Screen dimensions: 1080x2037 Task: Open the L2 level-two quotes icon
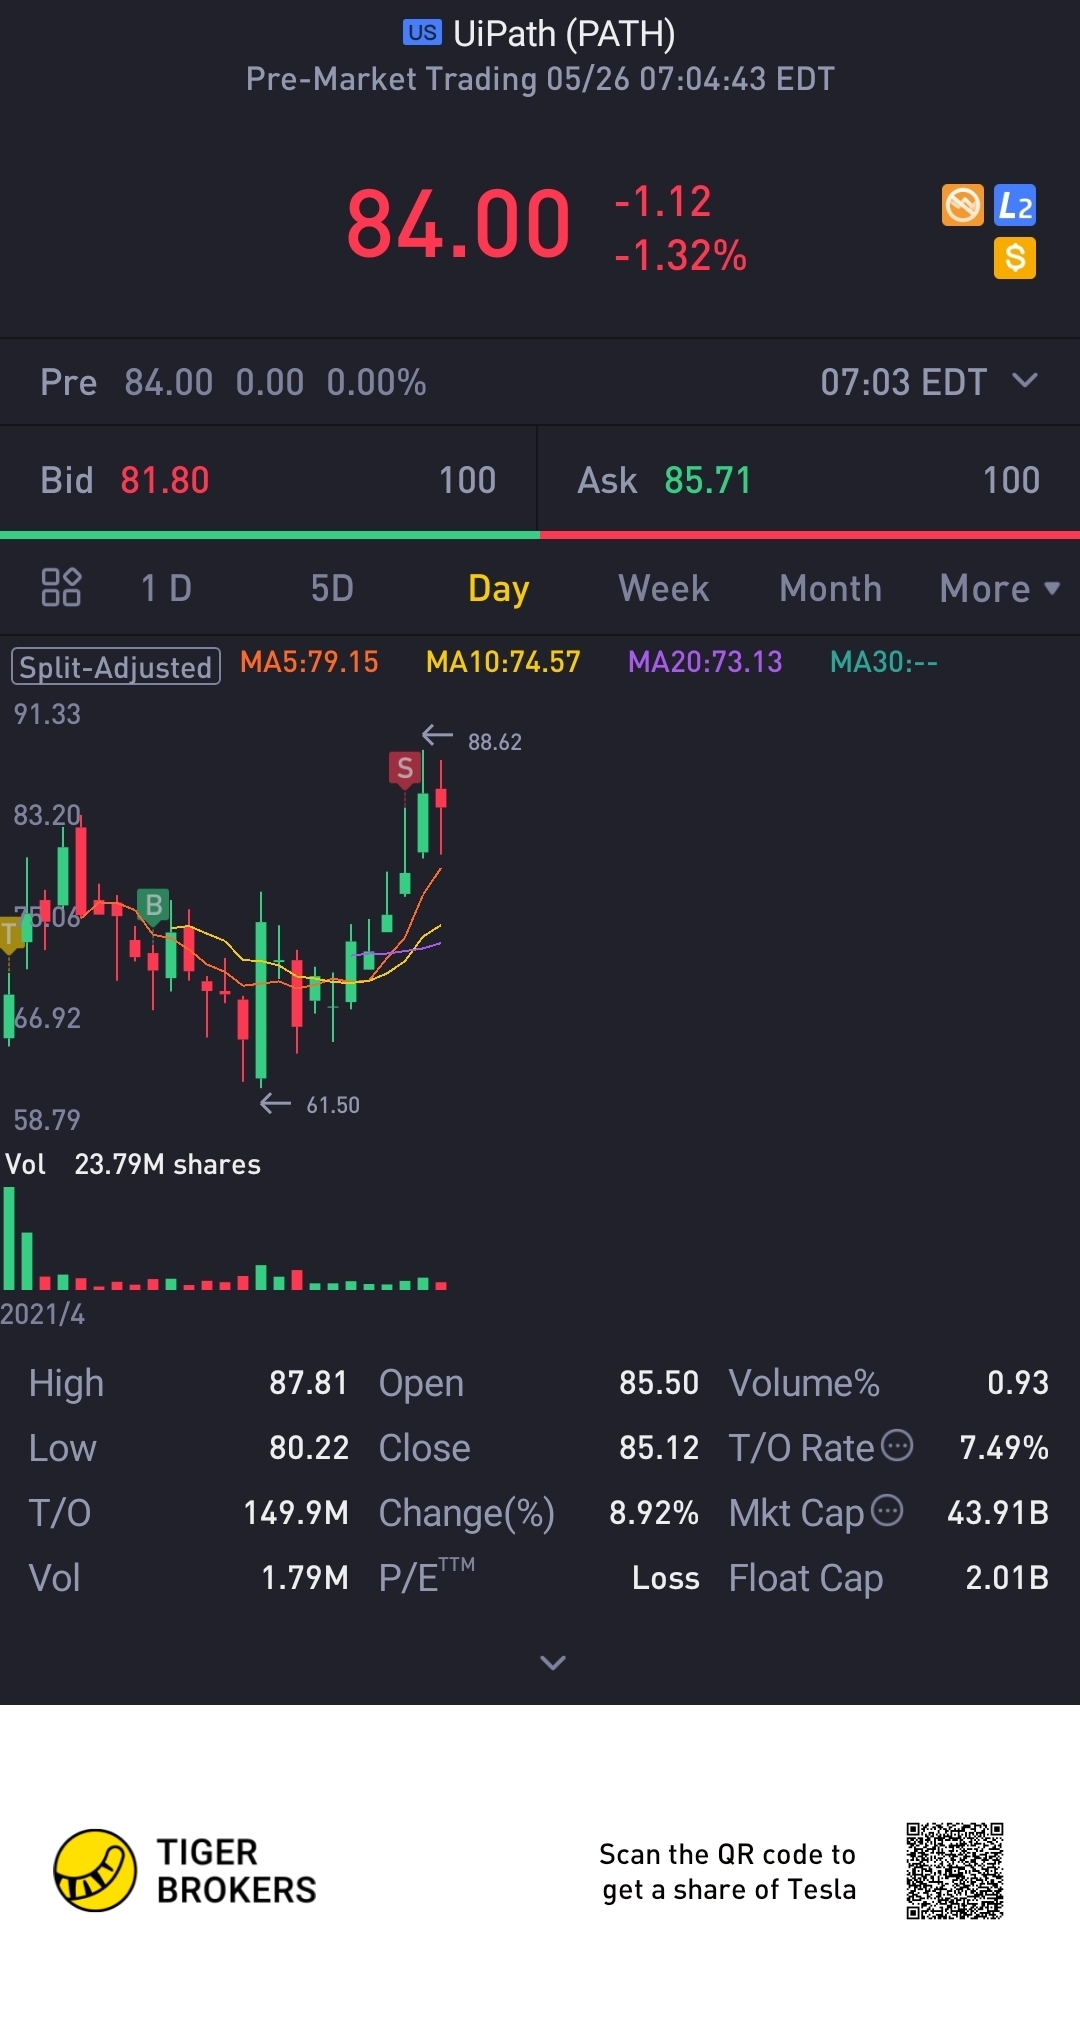tap(1015, 205)
